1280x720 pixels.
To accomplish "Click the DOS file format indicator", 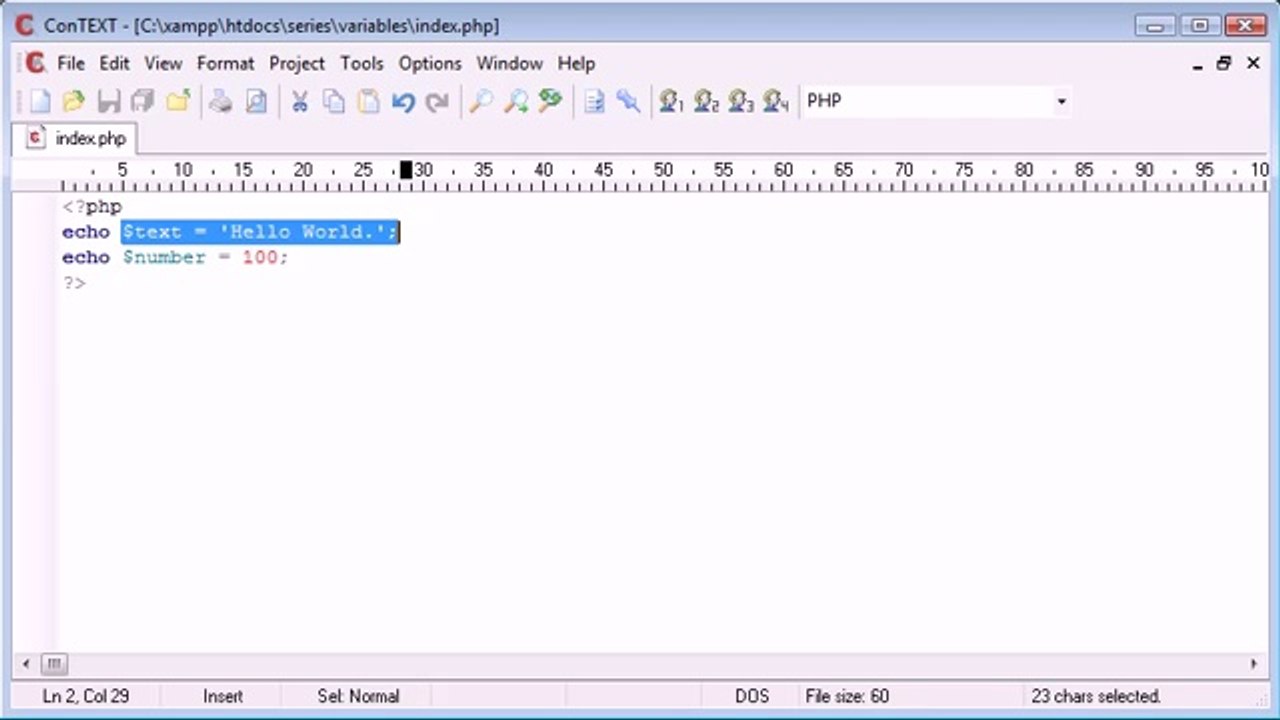I will (x=752, y=696).
